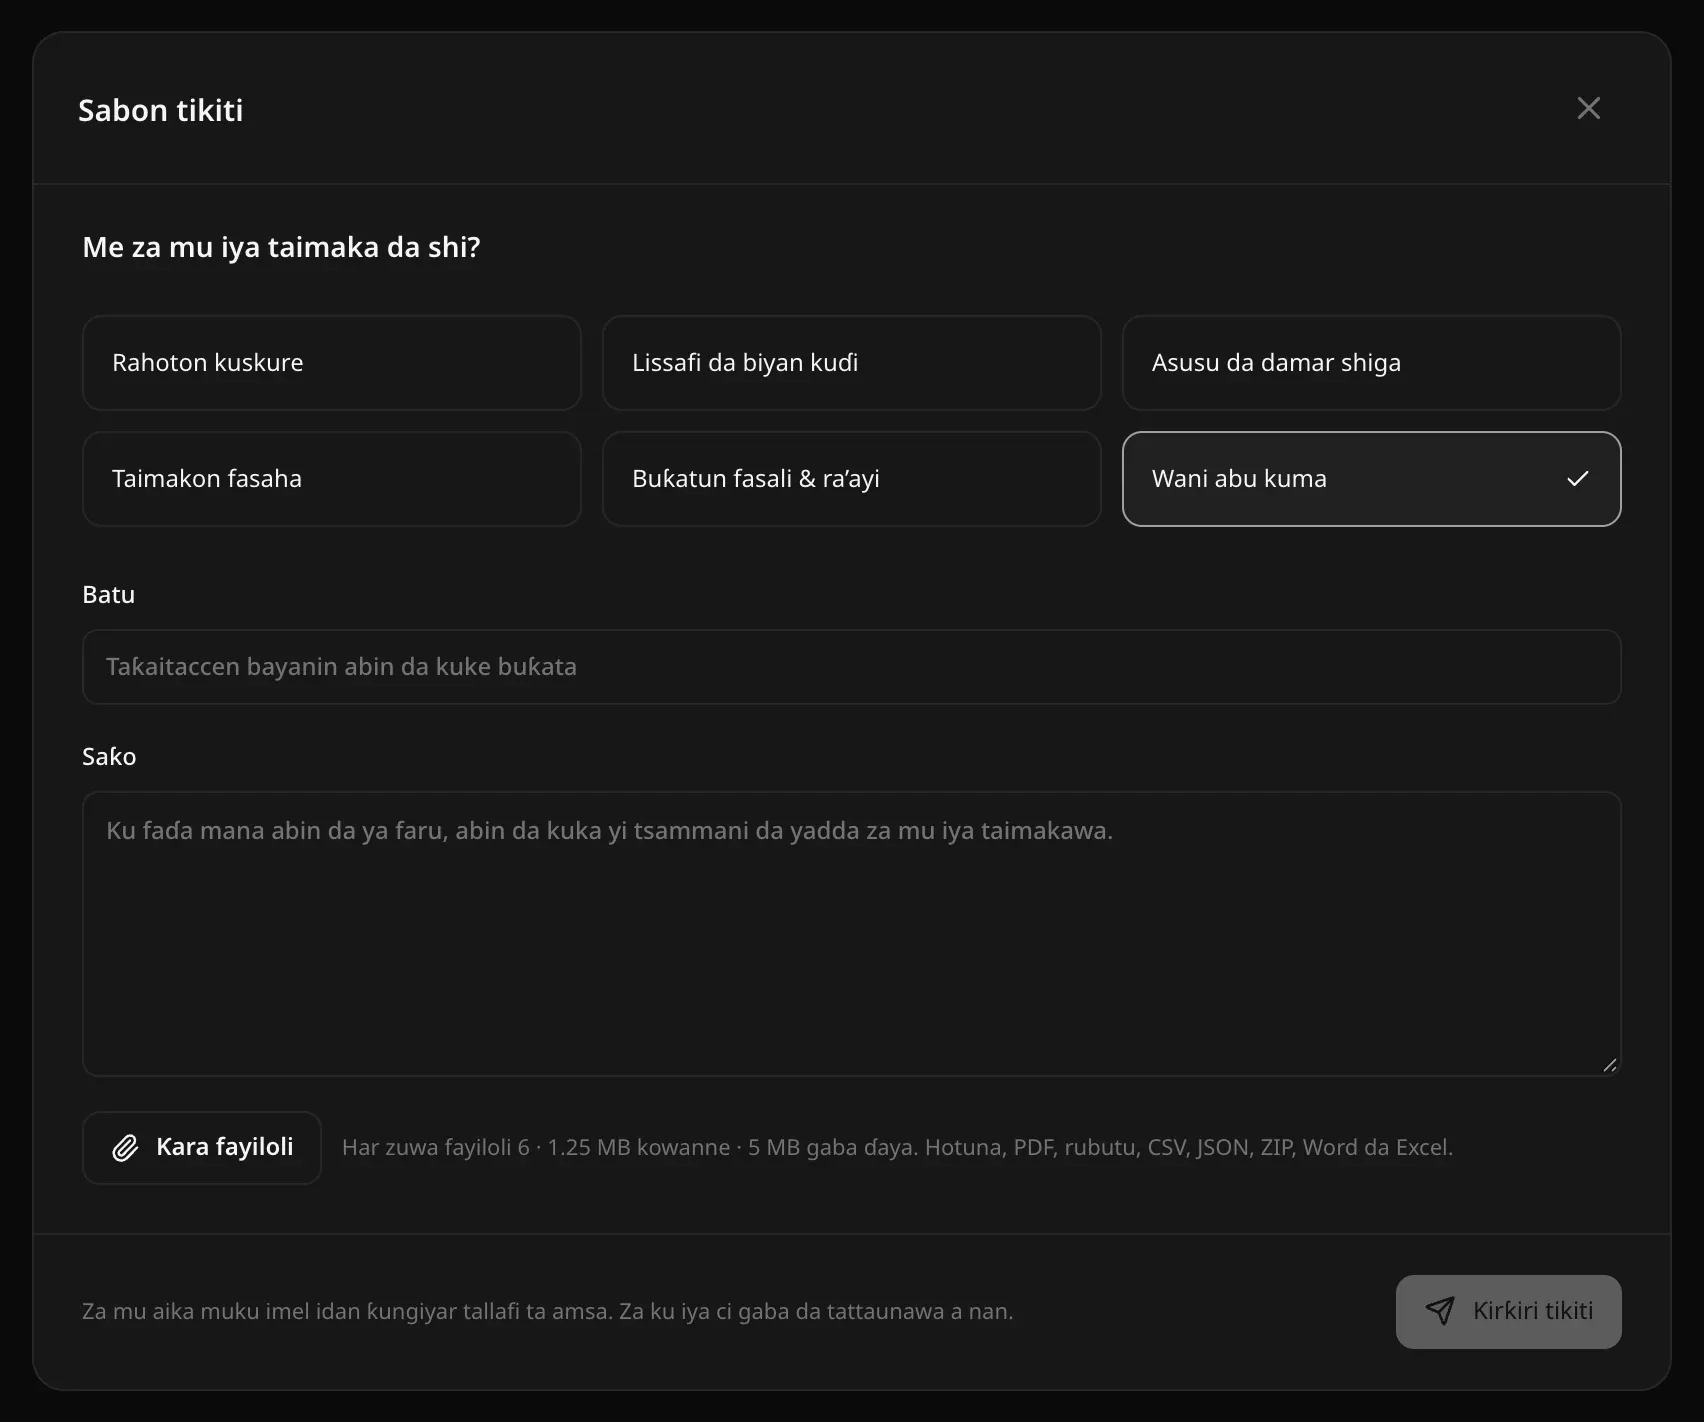Close the Sabon tikiti dialog

[1588, 108]
